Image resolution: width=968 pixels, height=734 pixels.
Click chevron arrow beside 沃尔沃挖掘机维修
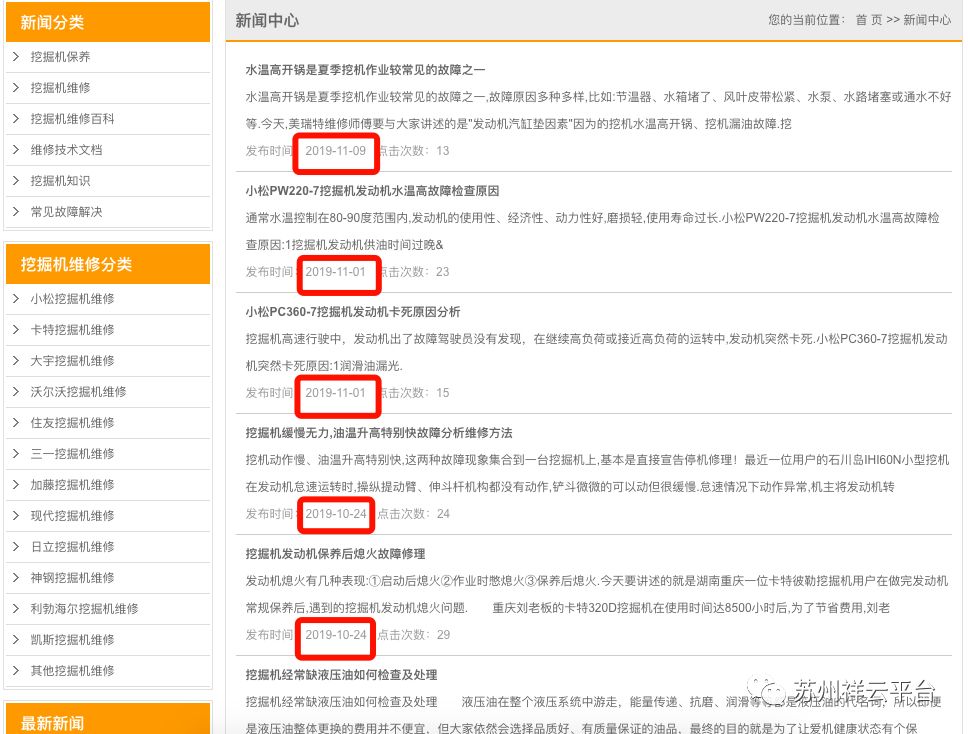[16, 391]
